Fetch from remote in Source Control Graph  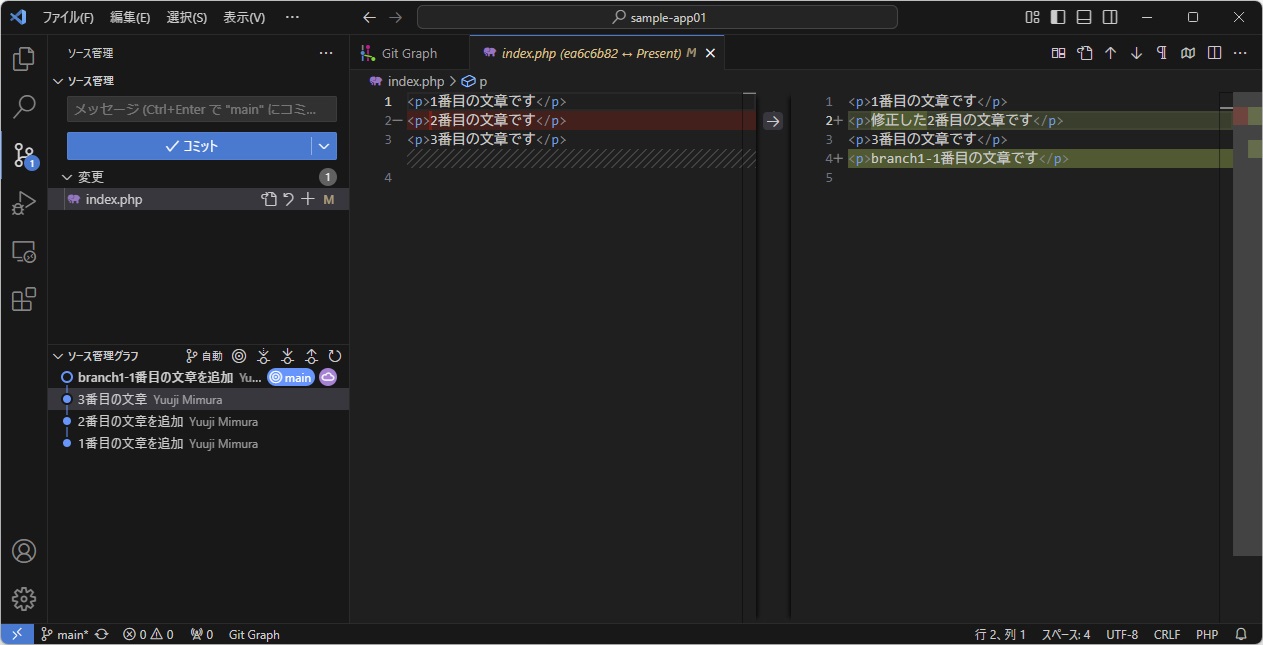pos(263,355)
